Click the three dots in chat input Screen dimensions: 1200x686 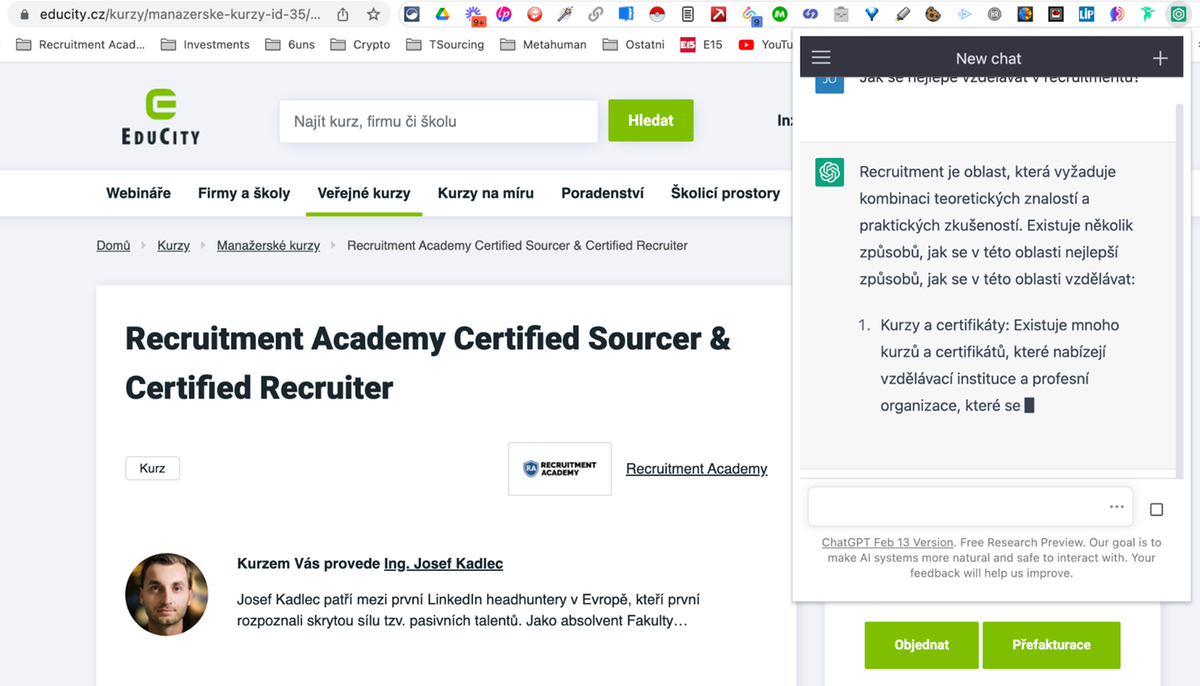[1117, 507]
